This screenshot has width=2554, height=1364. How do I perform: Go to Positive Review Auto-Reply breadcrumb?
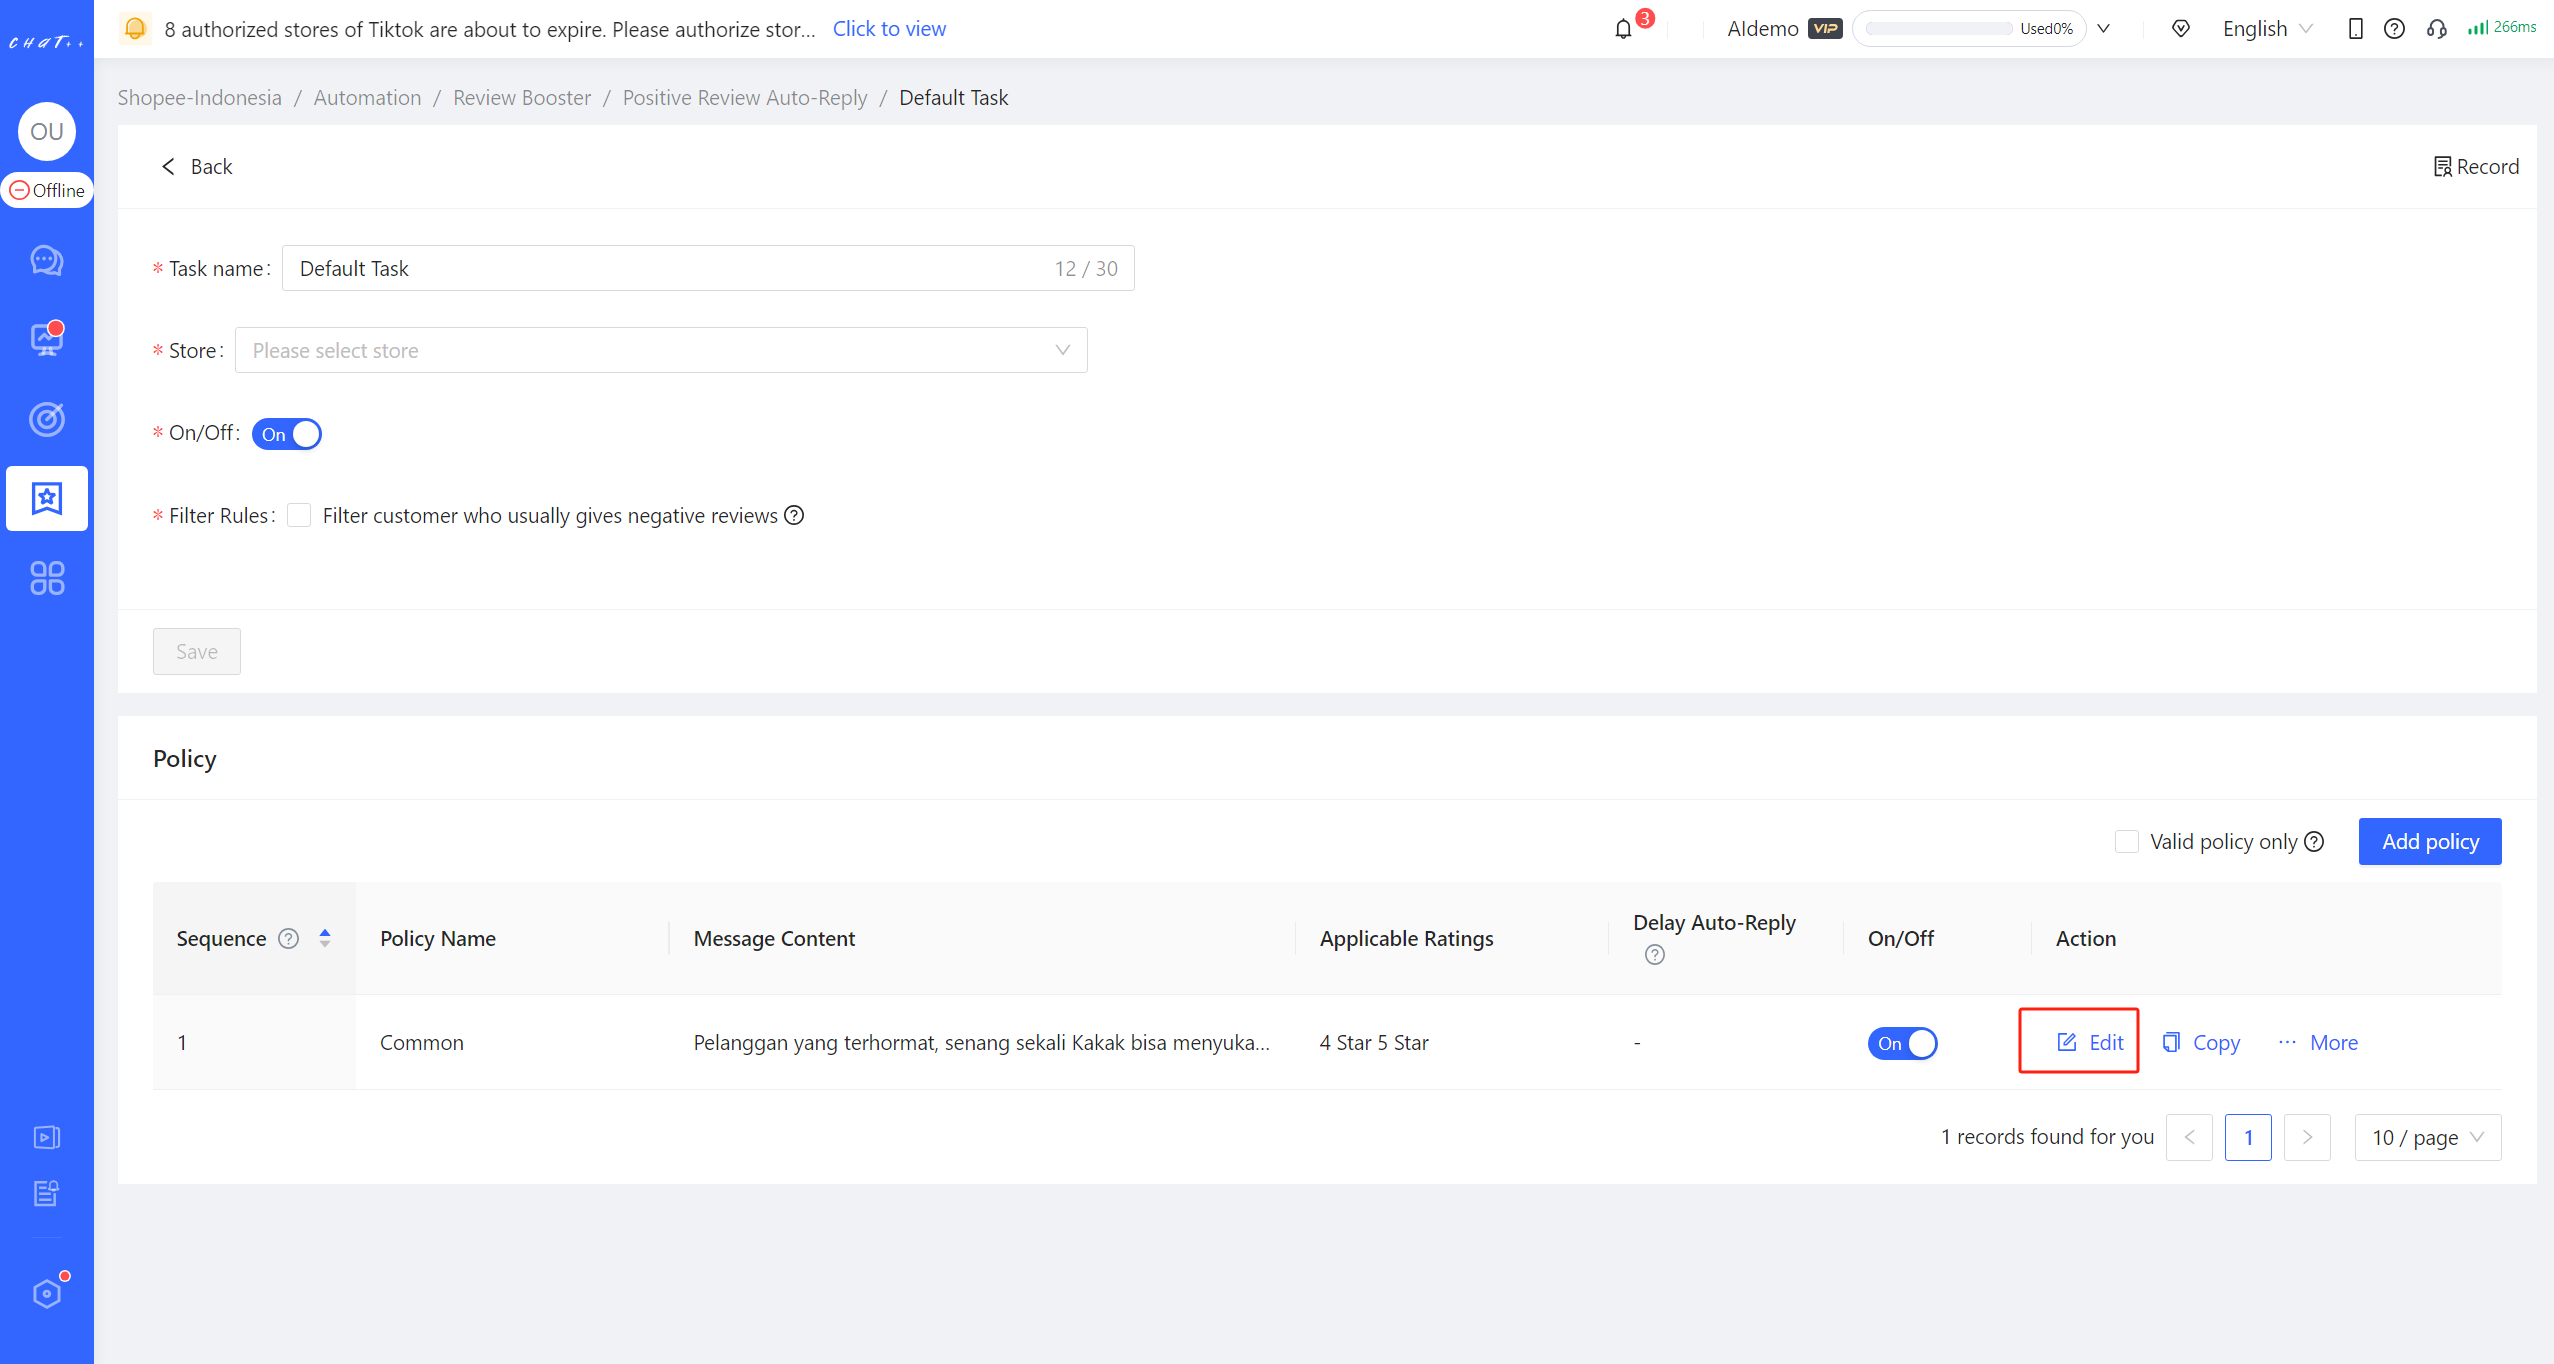pos(745,97)
